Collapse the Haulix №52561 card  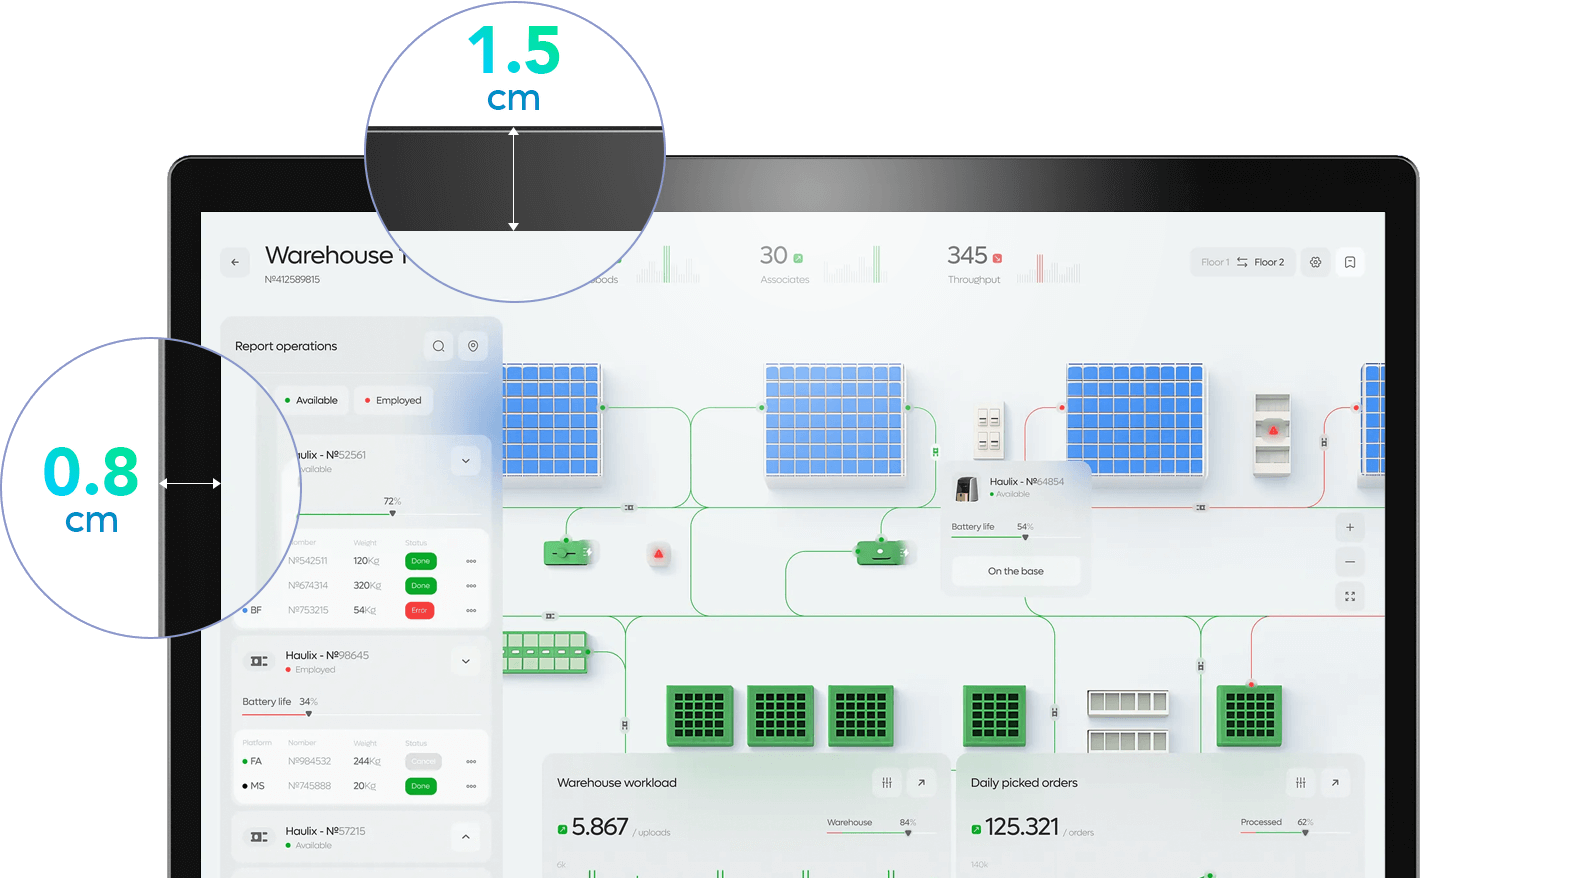[x=466, y=461]
